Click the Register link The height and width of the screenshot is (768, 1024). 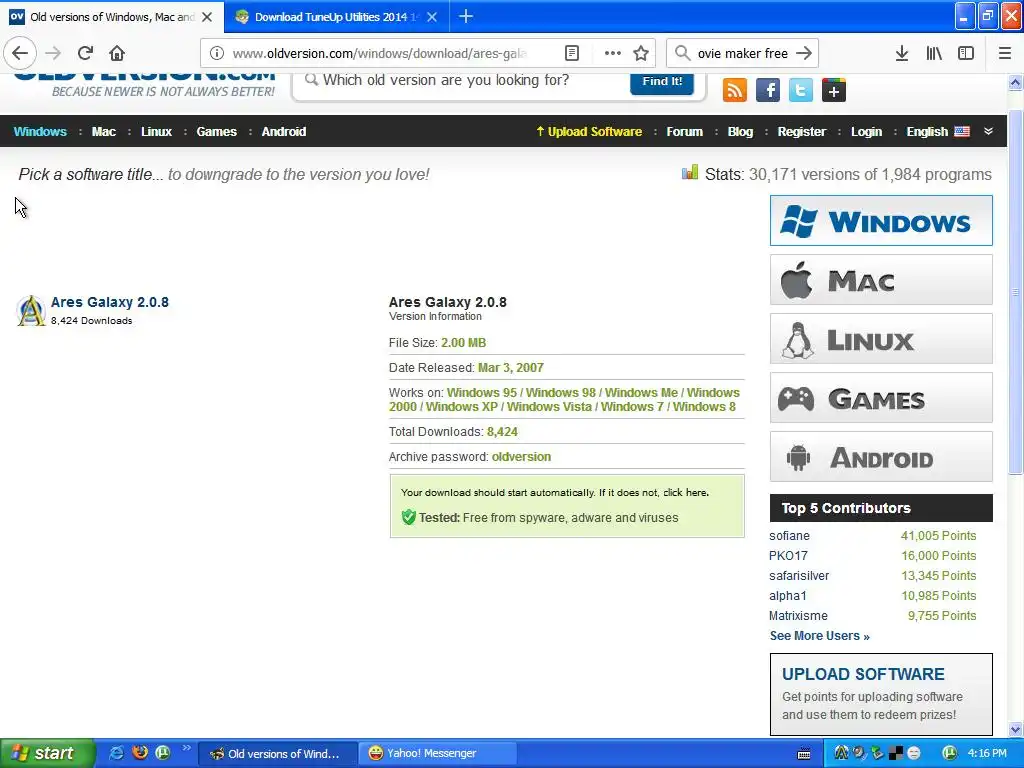[x=801, y=131]
